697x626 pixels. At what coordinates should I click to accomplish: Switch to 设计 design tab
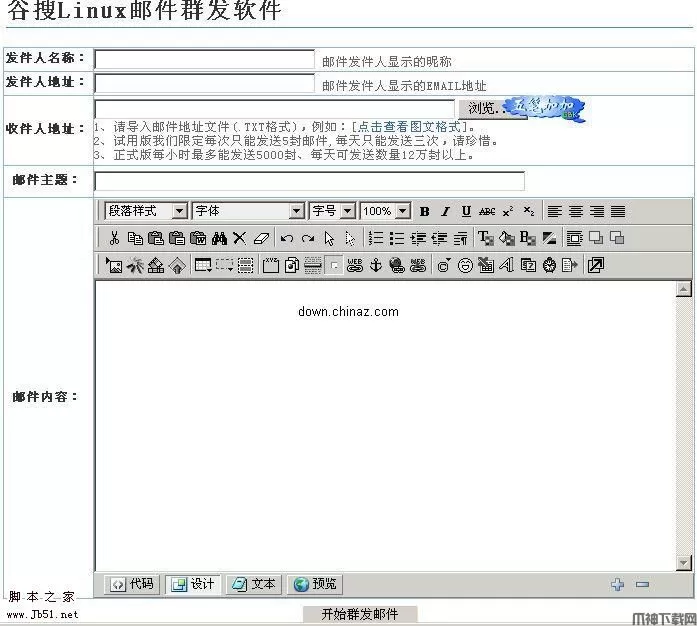coord(193,584)
